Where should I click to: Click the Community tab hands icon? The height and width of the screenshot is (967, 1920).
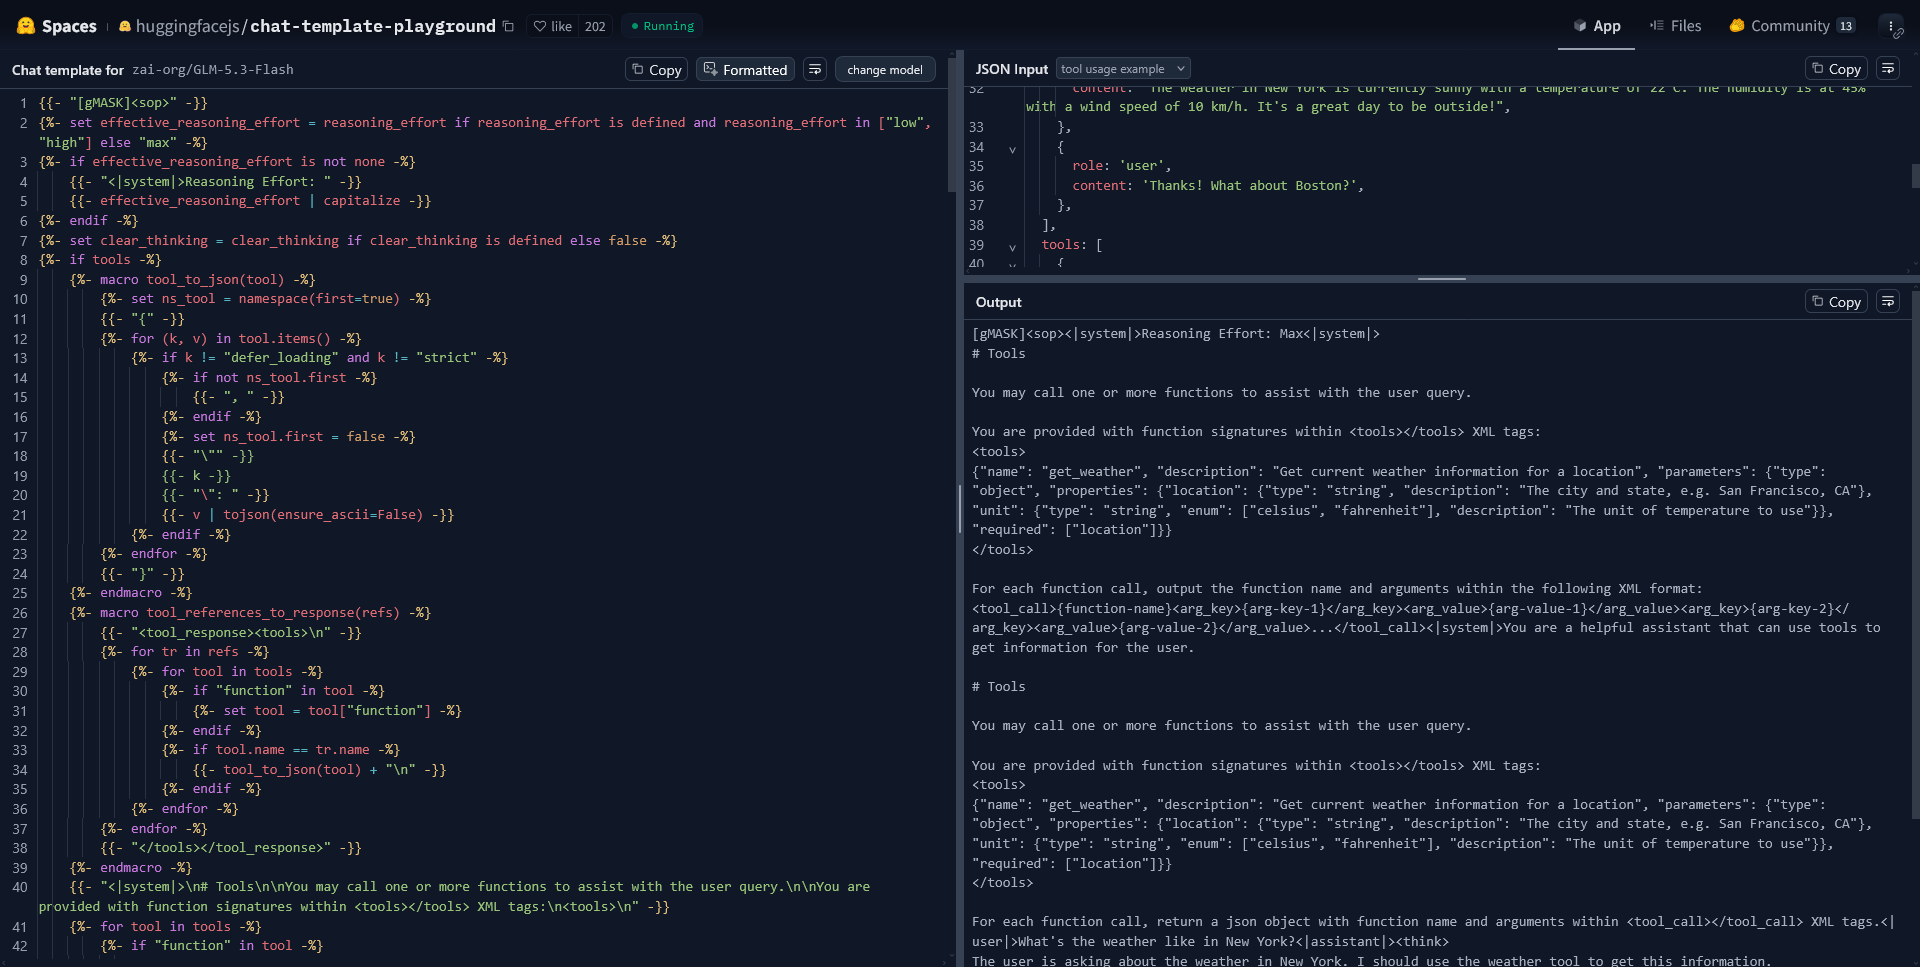[x=1737, y=26]
